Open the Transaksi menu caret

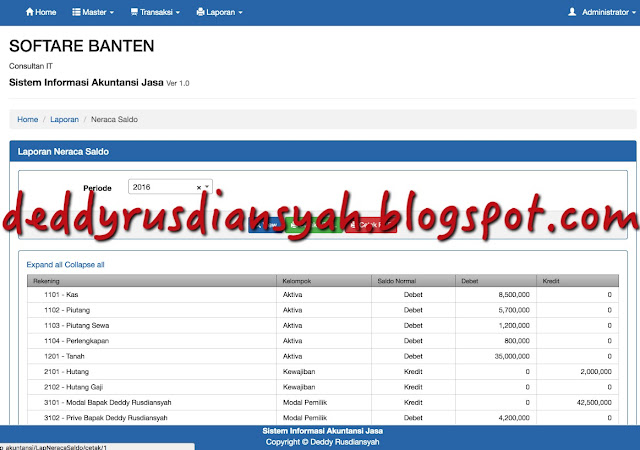click(x=178, y=13)
